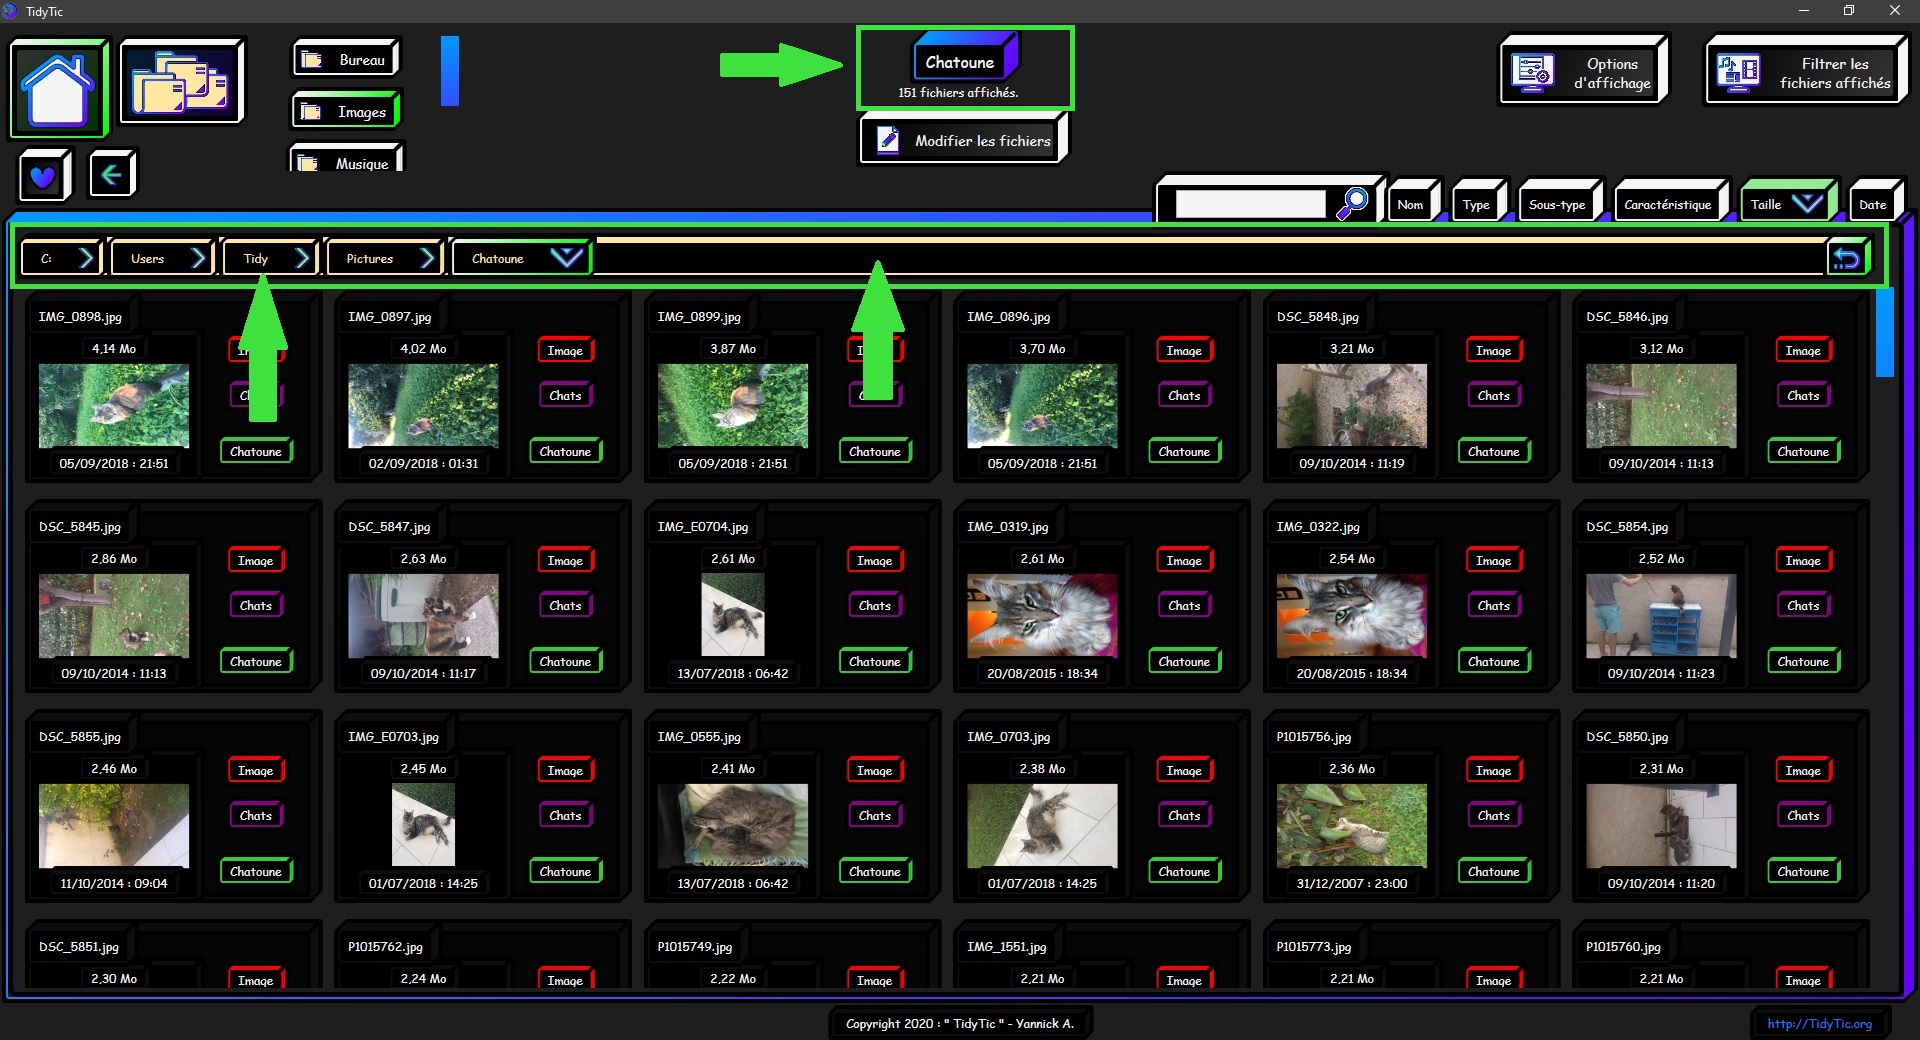1920x1040 pixels.
Task: Go back with the left arrow icon
Action: (111, 175)
